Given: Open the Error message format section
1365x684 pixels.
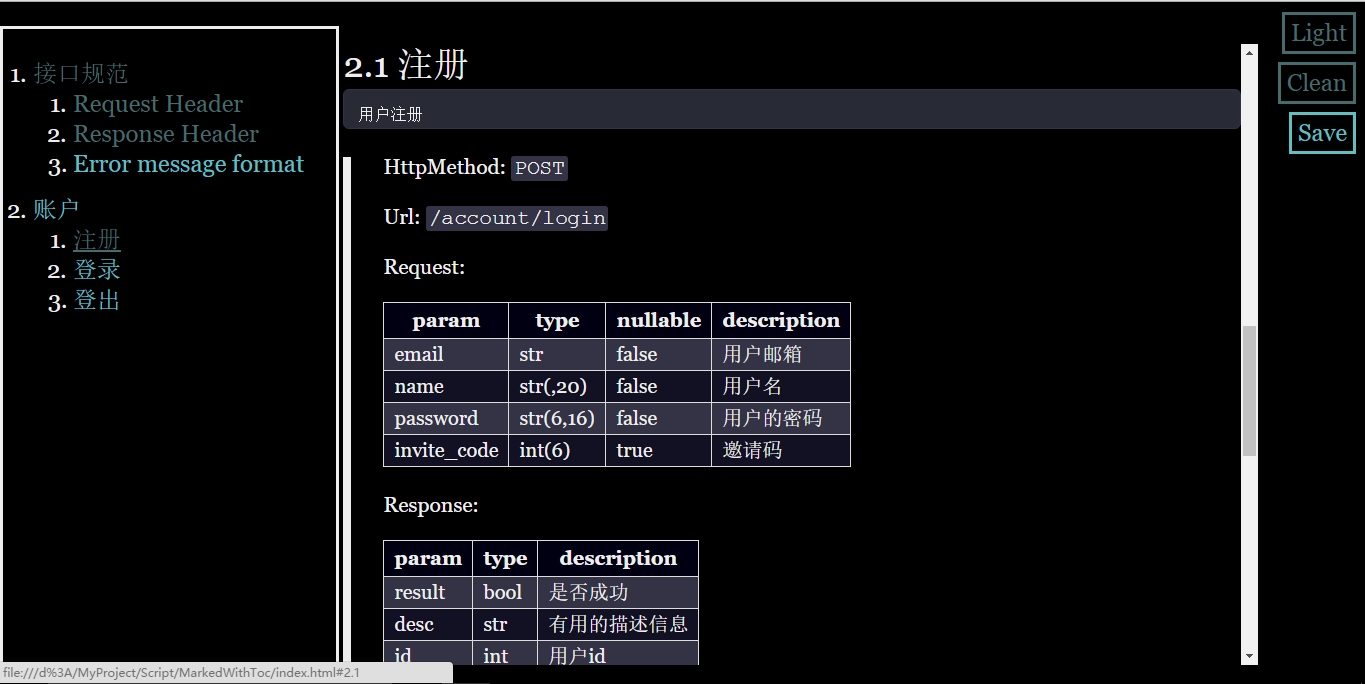Looking at the screenshot, I should [x=189, y=164].
